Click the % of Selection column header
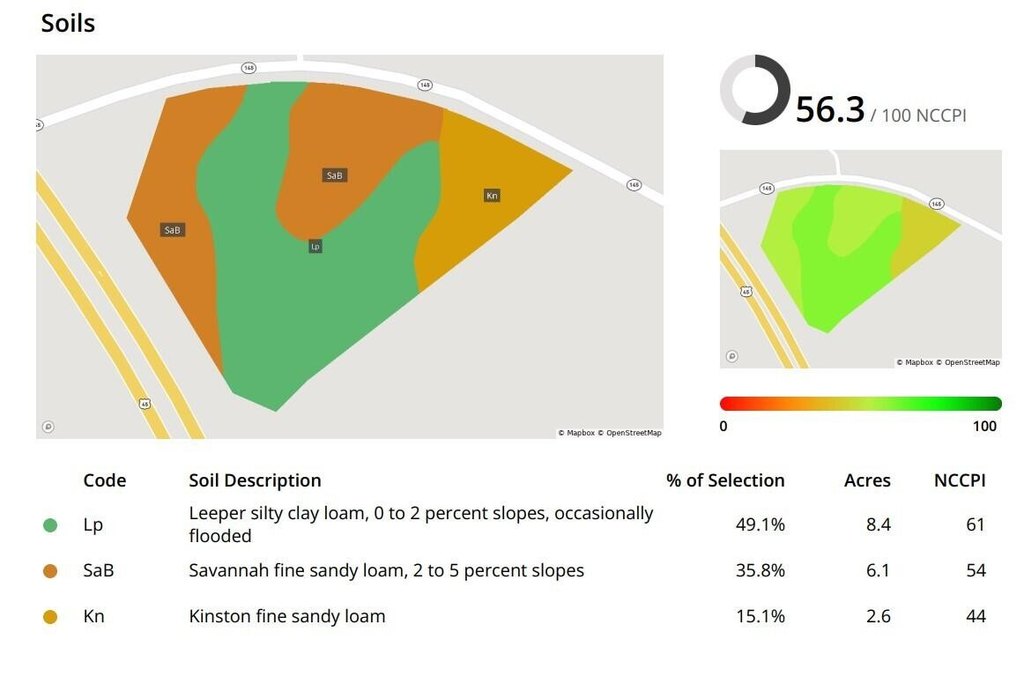This screenshot has height=699, width=1024. 726,480
